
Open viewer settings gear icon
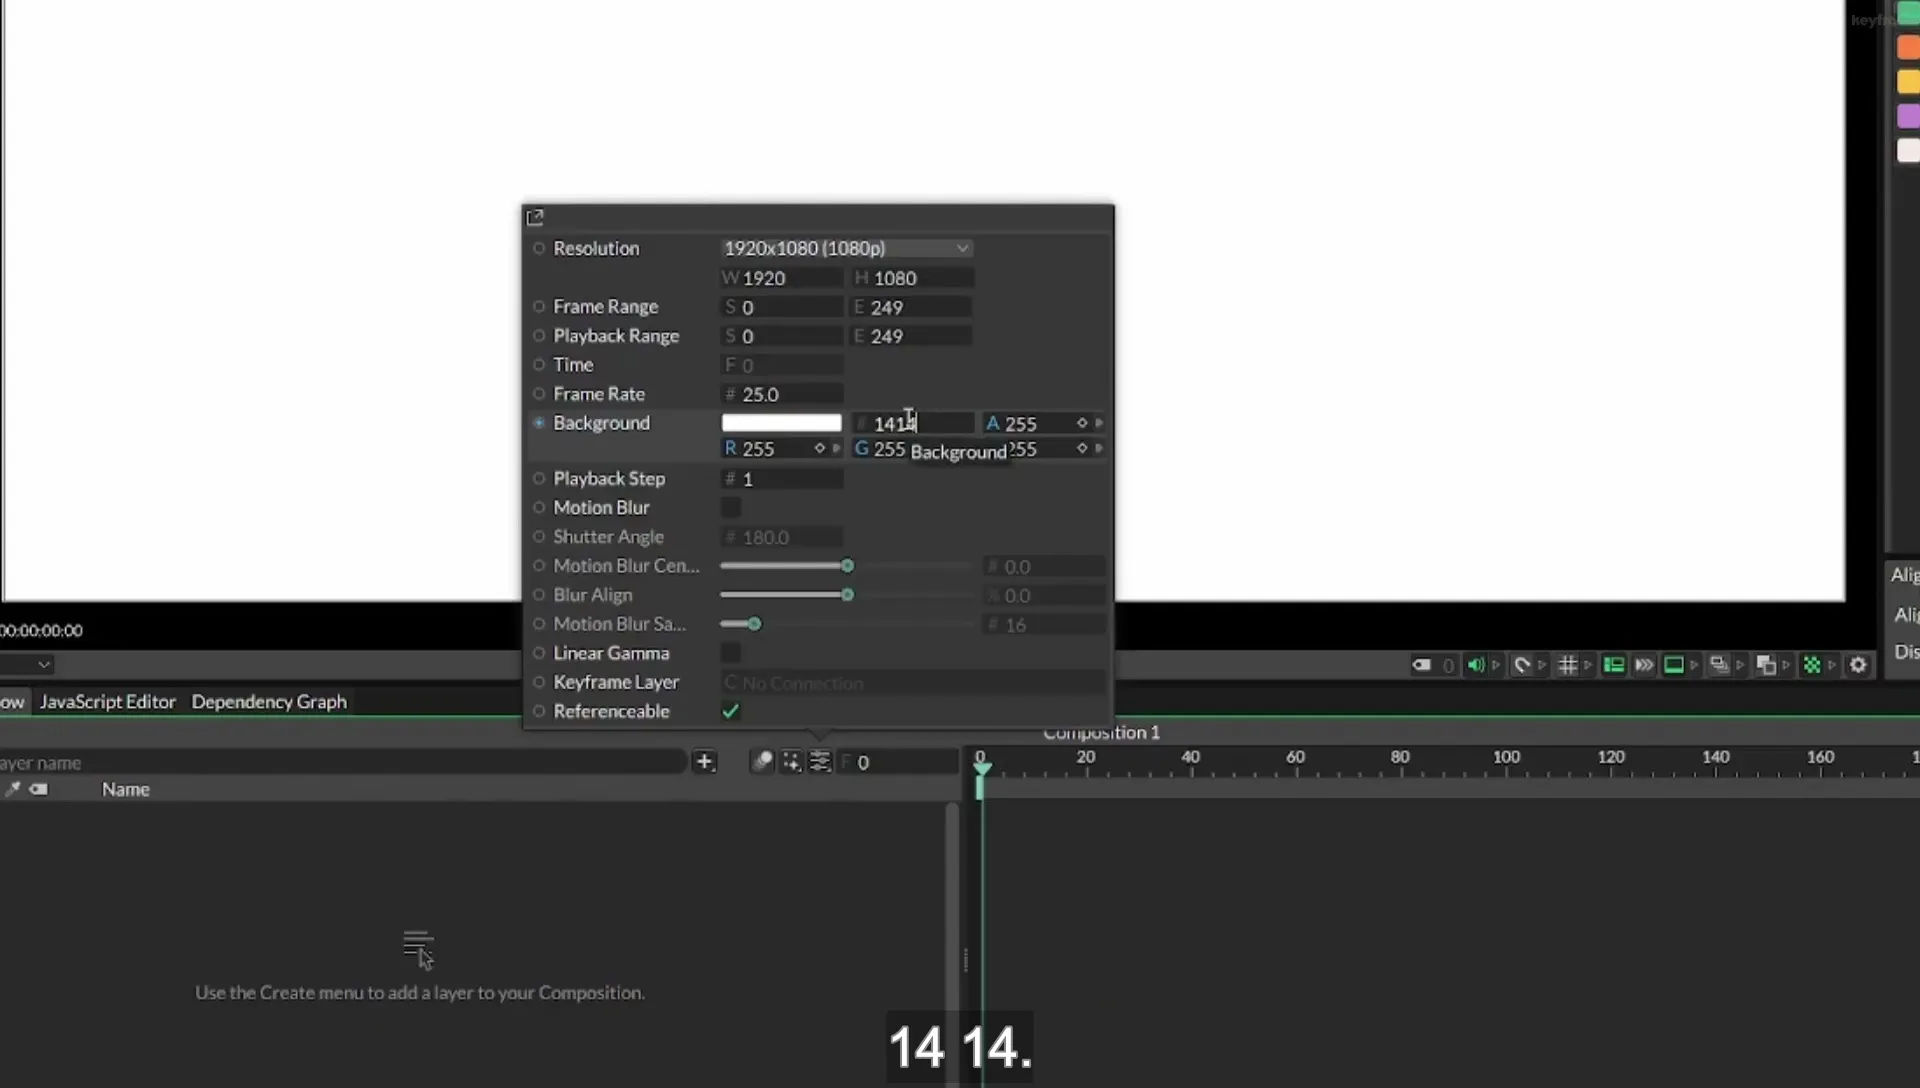(1858, 665)
